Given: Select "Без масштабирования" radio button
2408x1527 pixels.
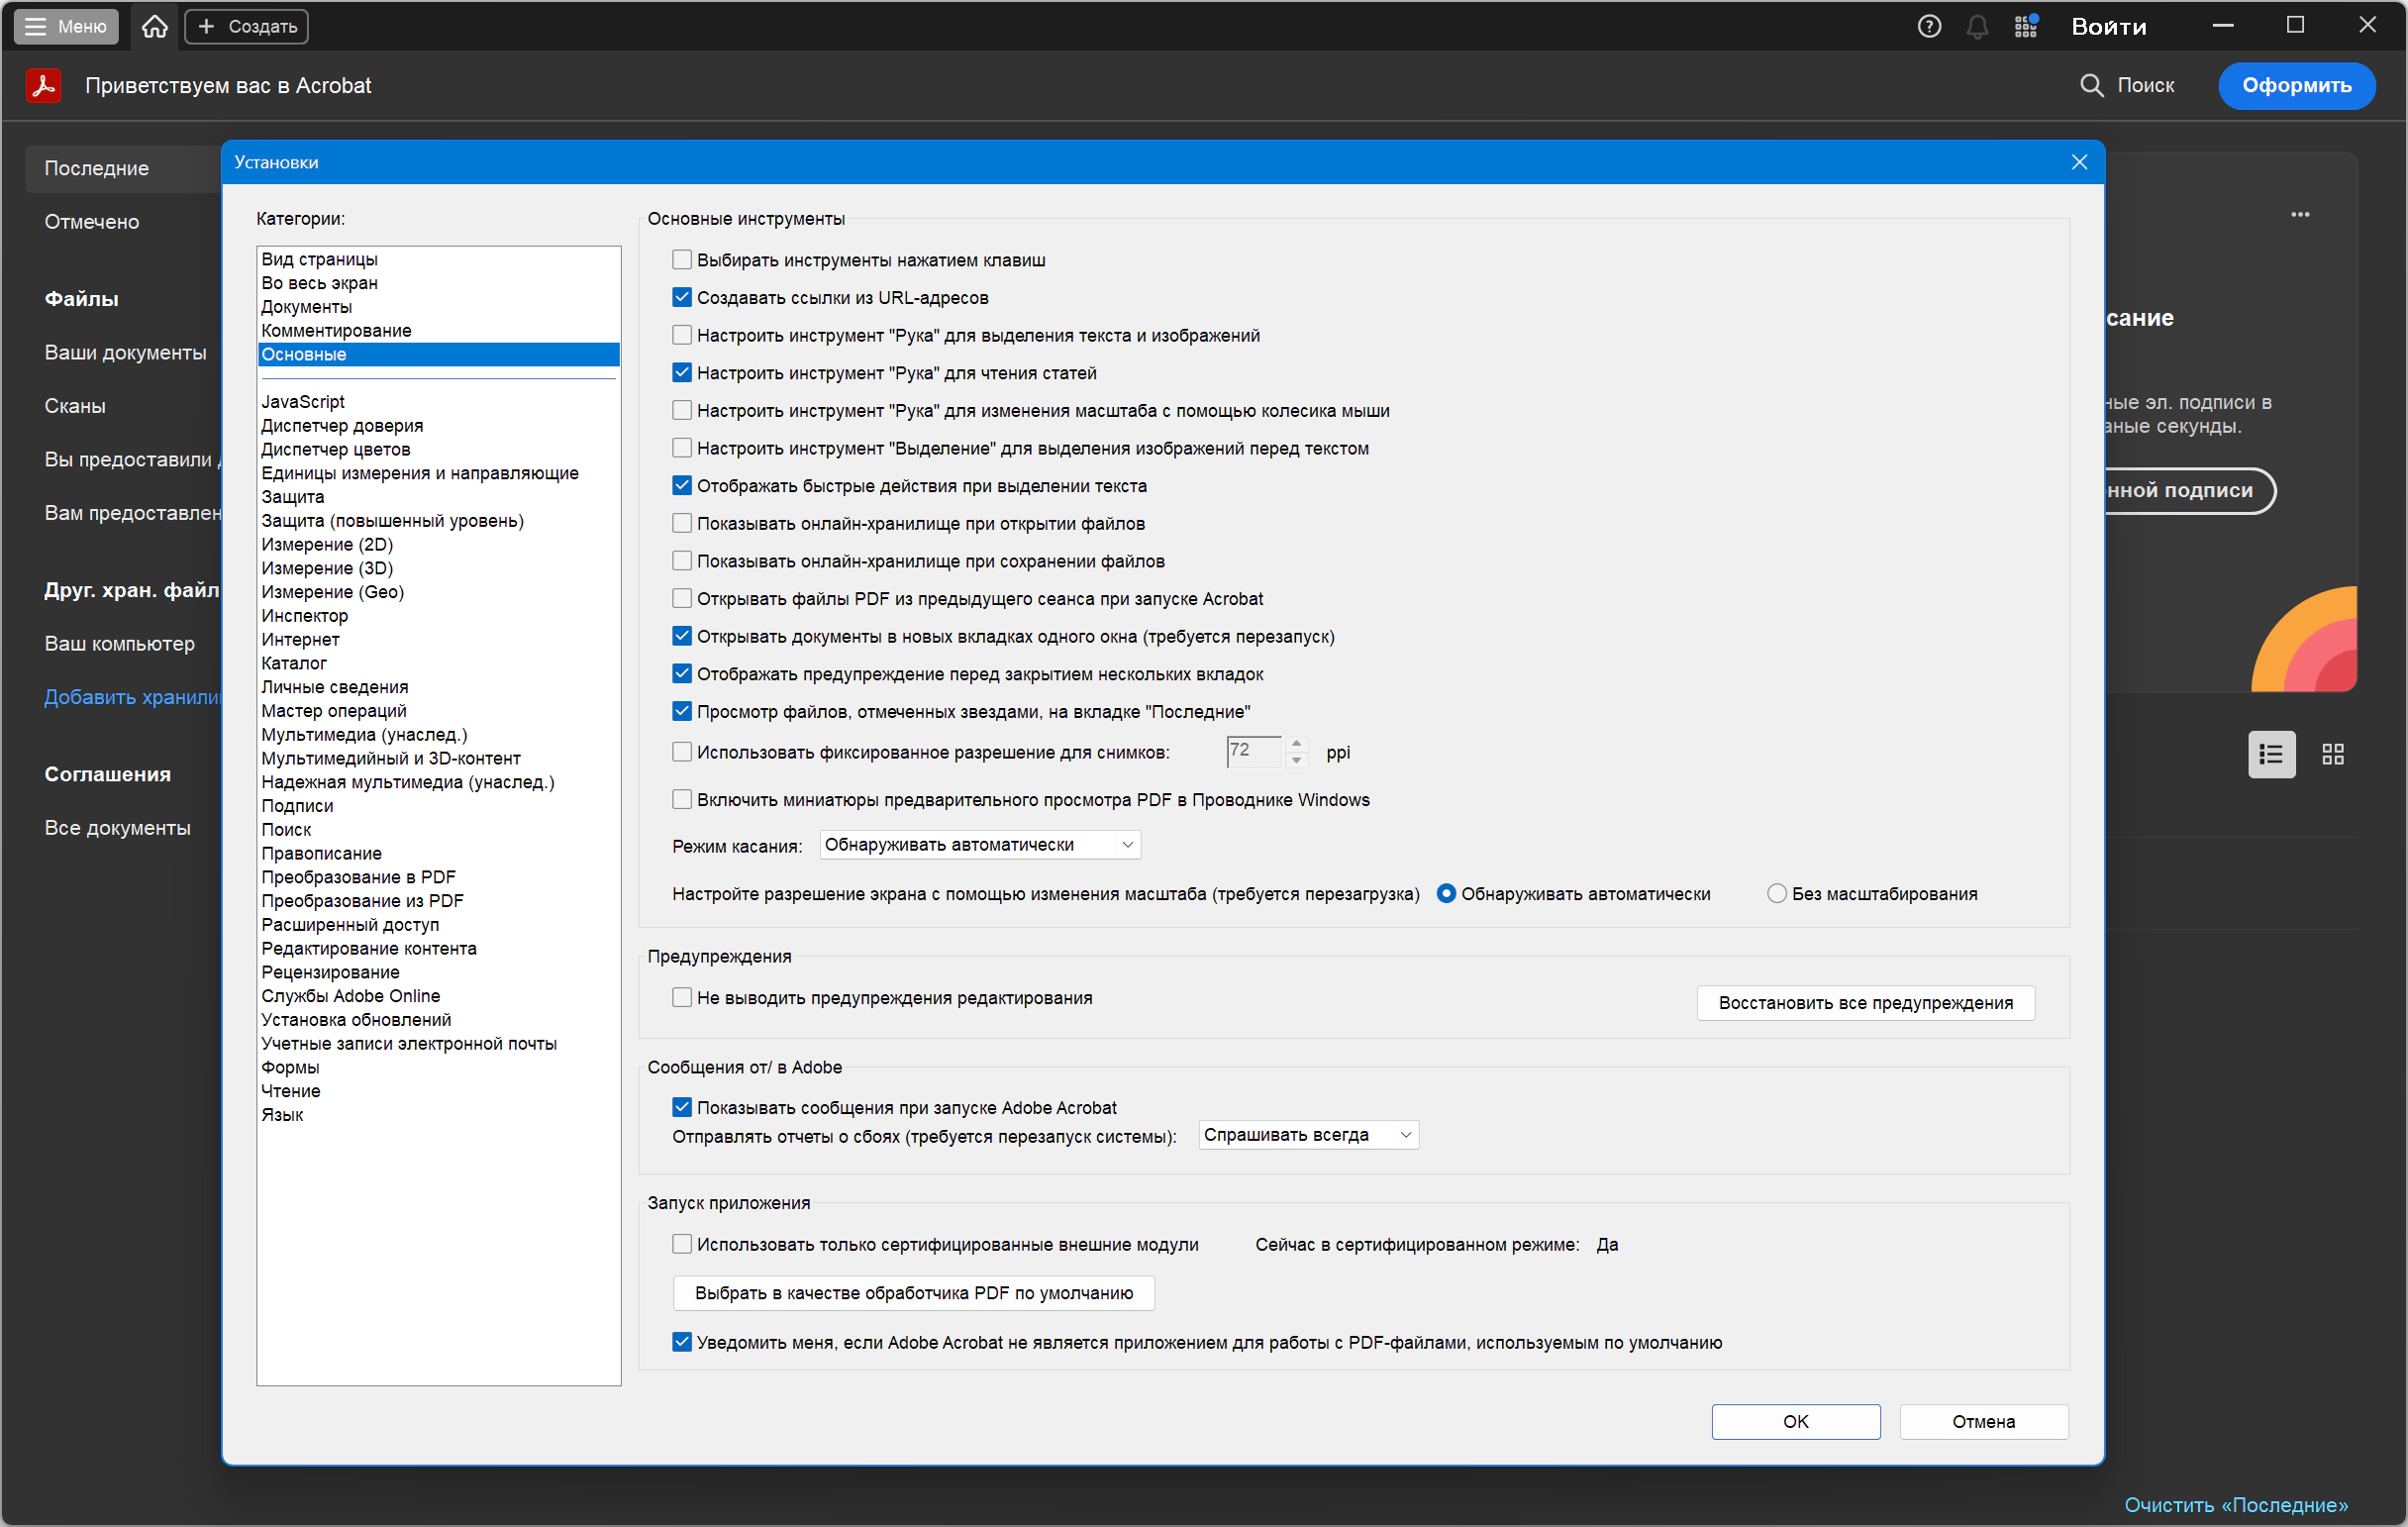Looking at the screenshot, I should tap(1776, 894).
